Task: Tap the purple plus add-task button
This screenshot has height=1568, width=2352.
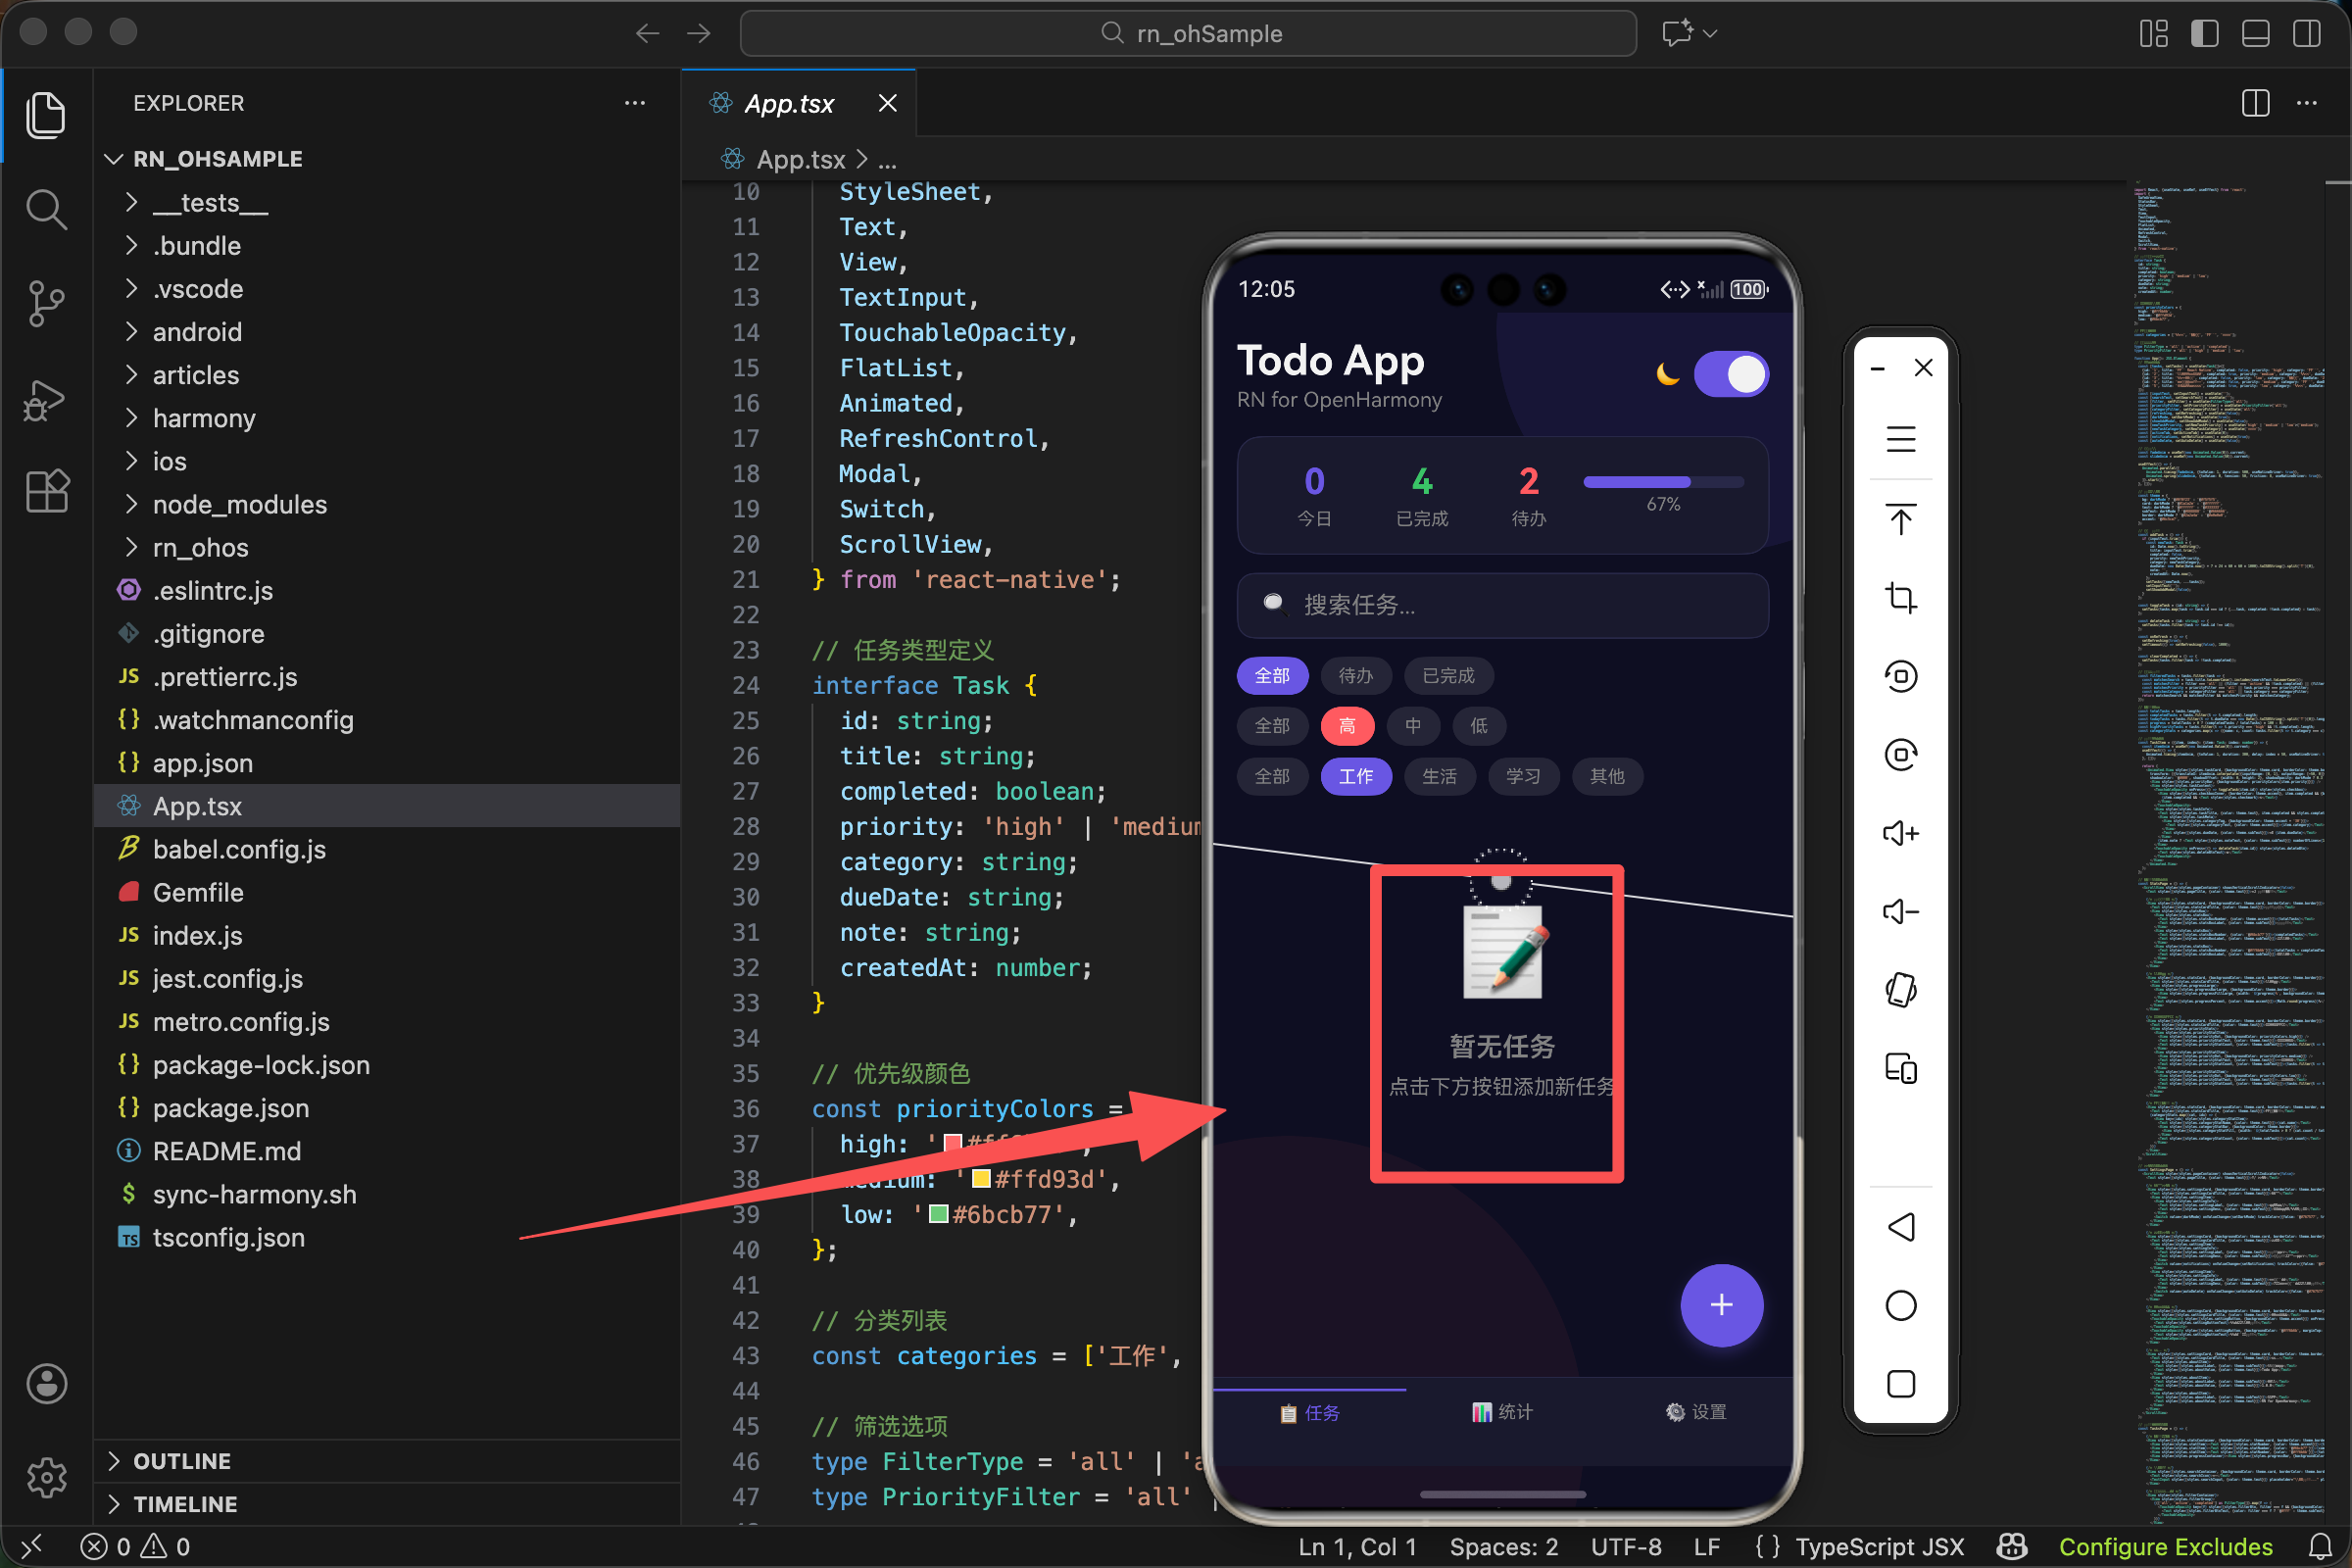Action: 1721,1305
